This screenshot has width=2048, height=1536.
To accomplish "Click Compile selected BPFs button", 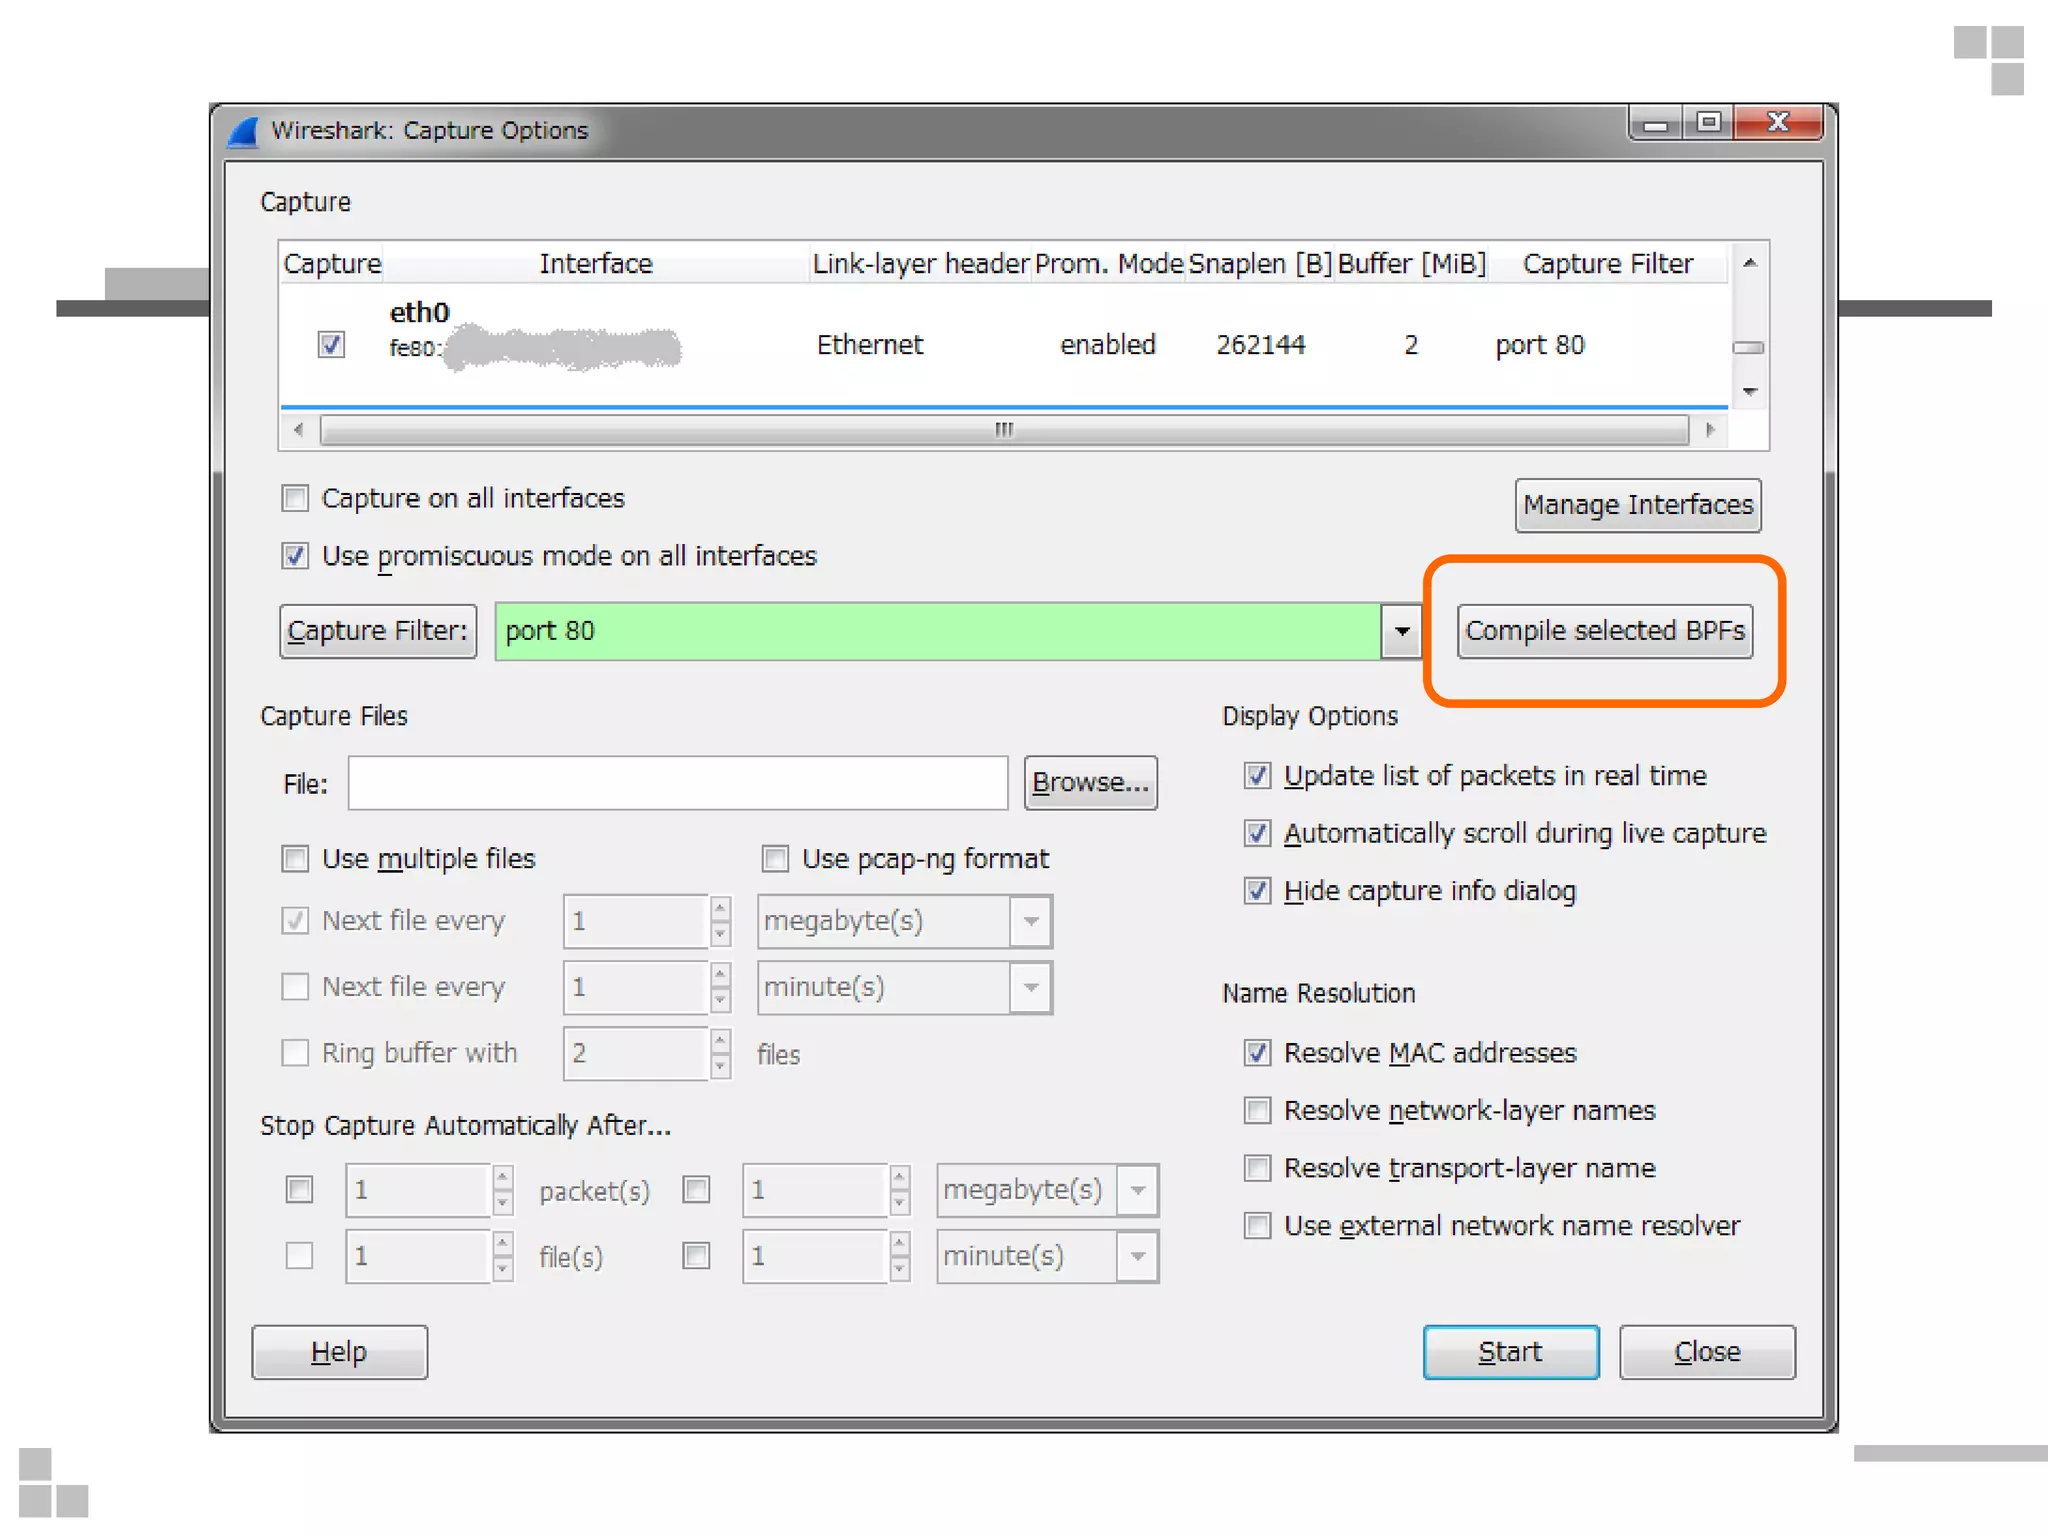I will coord(1604,631).
